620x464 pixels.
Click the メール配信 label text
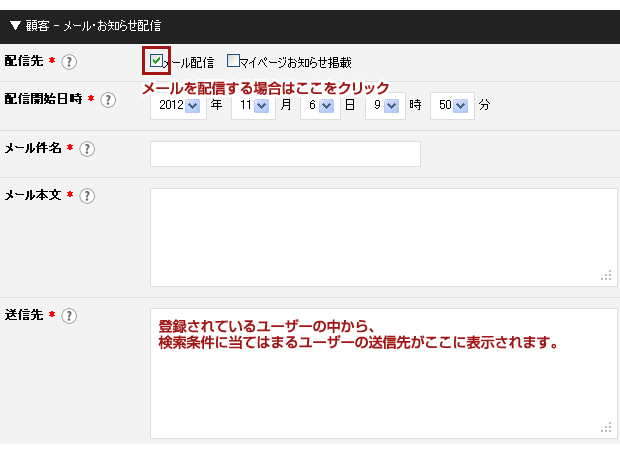189,63
